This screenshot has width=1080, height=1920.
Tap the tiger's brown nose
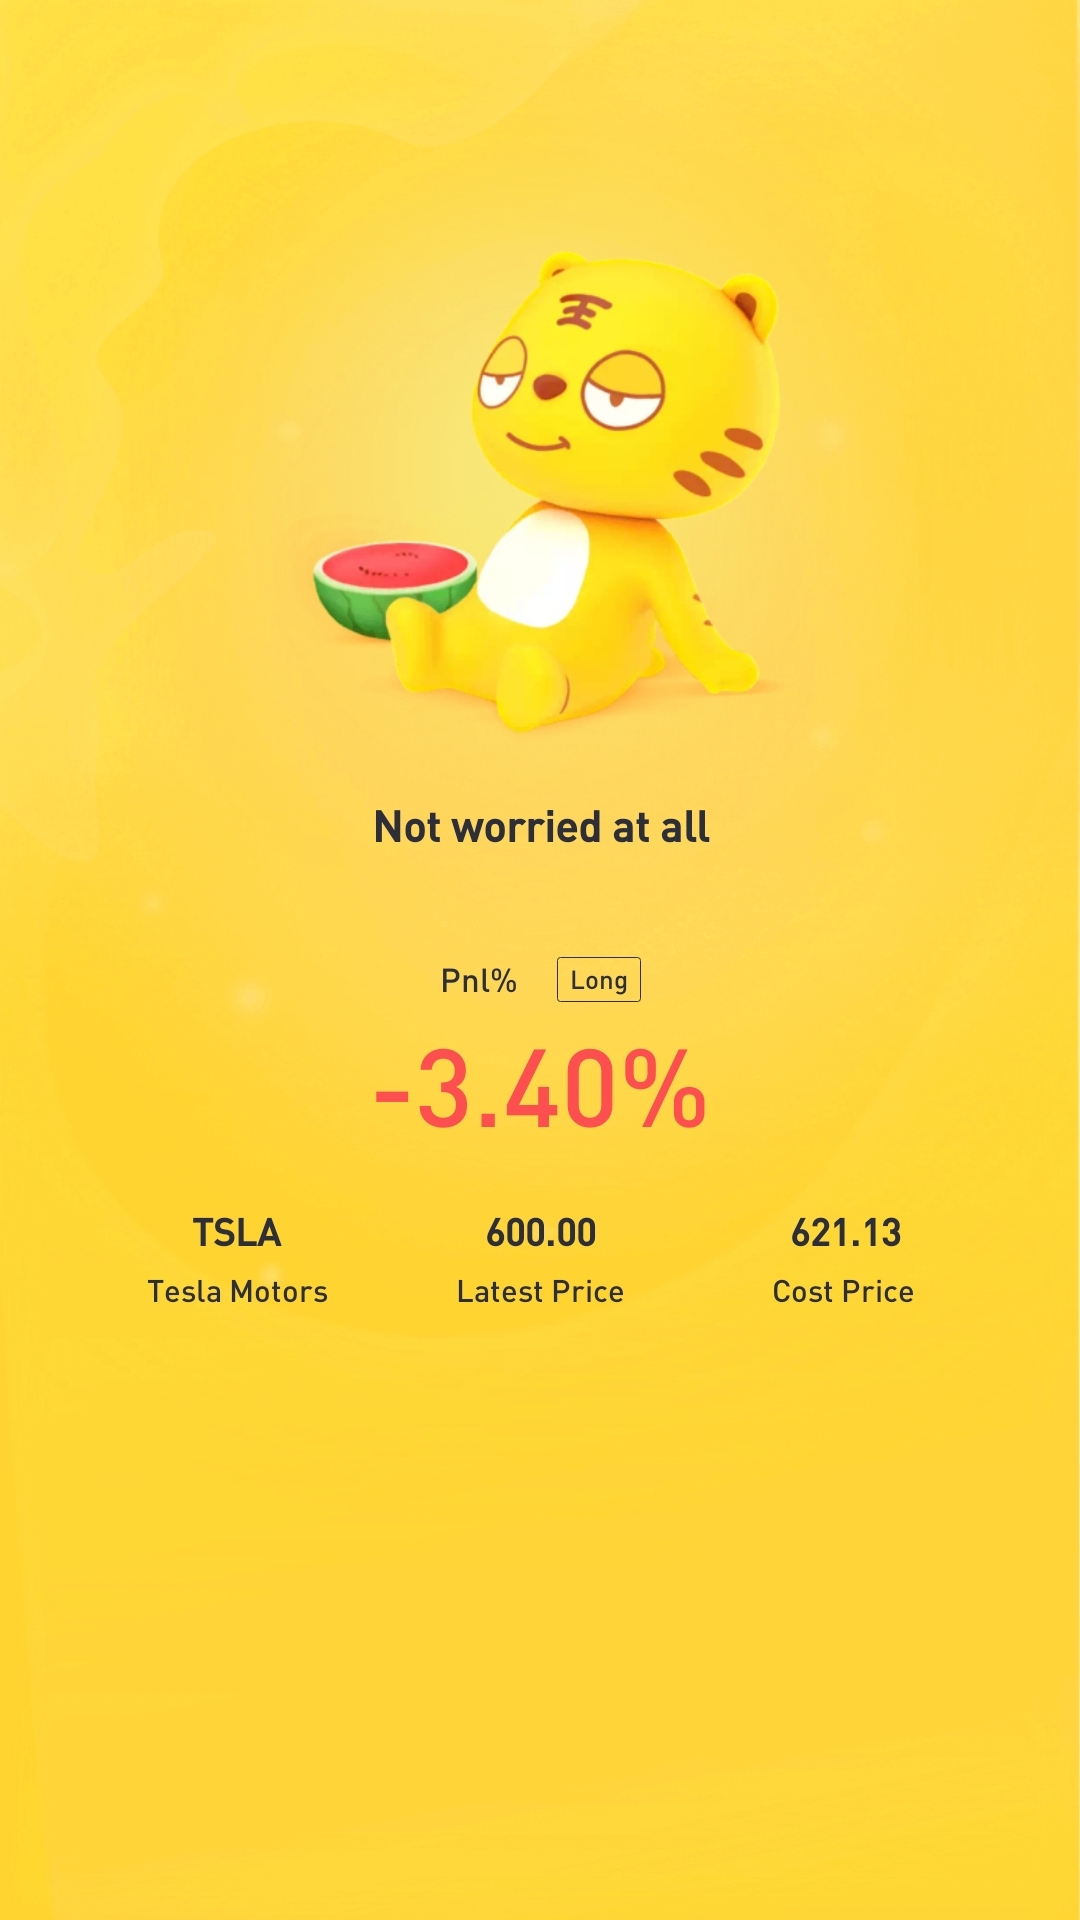548,386
